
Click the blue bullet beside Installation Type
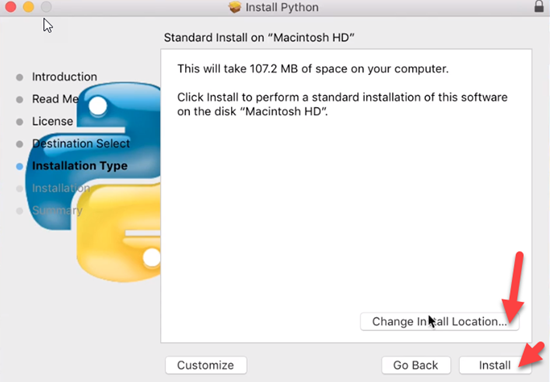pyautogui.click(x=20, y=166)
